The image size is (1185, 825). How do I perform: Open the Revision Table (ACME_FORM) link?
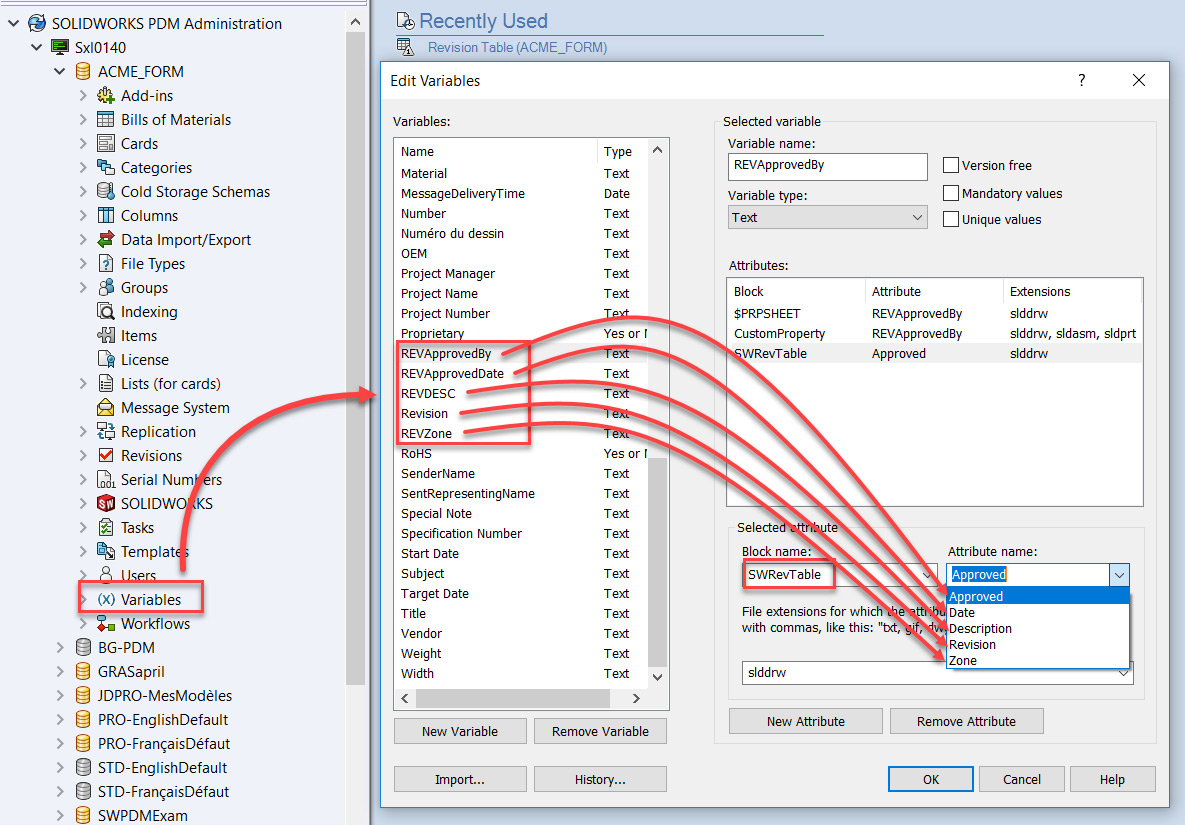(x=518, y=48)
